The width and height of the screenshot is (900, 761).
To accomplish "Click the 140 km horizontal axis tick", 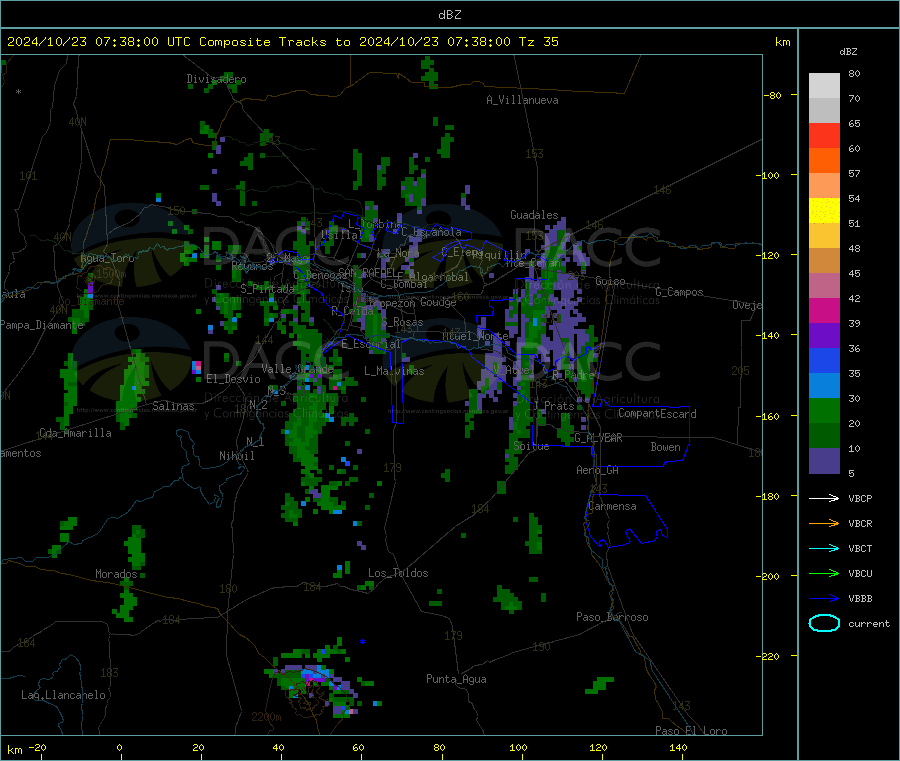I will coord(678,747).
